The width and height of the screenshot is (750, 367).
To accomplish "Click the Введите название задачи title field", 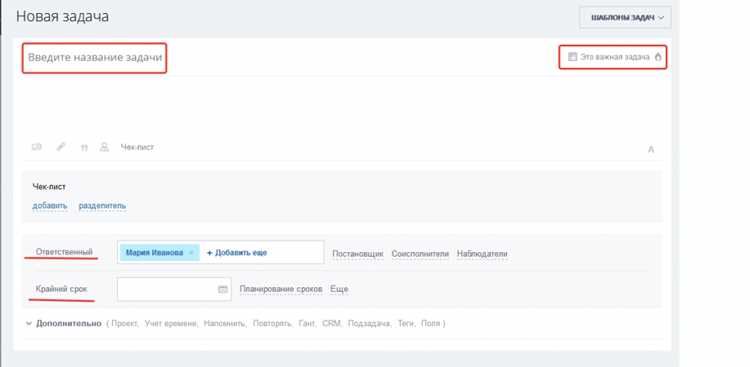I will (95, 57).
